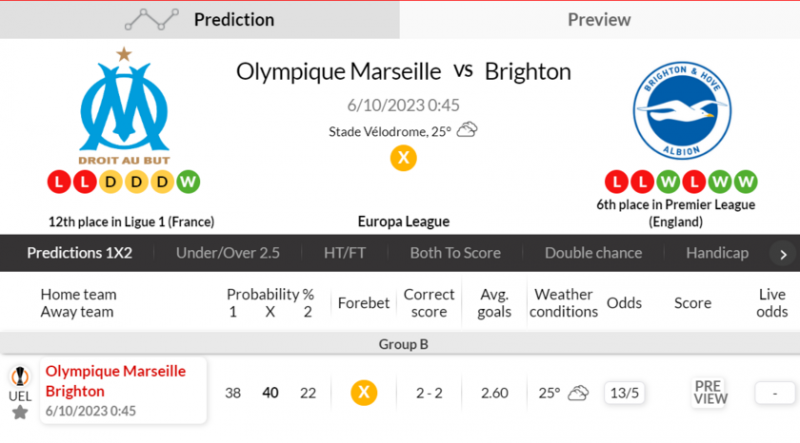The image size is (800, 443).
Task: Click the cloudy weather icon beside Stade Vélodrome
Action: click(467, 131)
